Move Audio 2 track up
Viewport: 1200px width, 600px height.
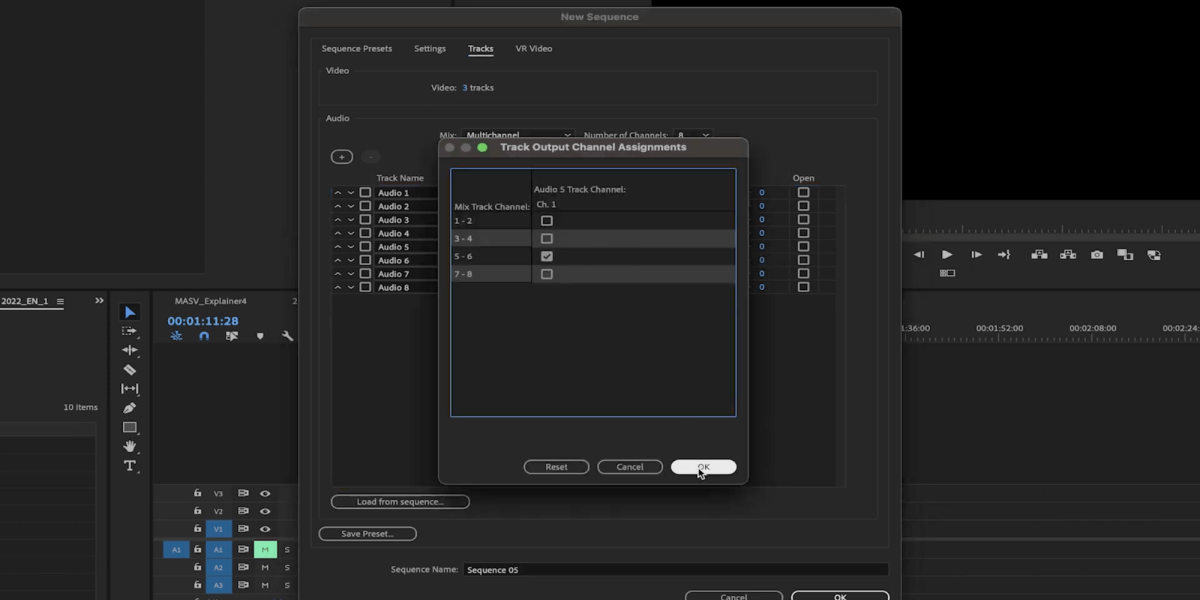click(x=338, y=206)
